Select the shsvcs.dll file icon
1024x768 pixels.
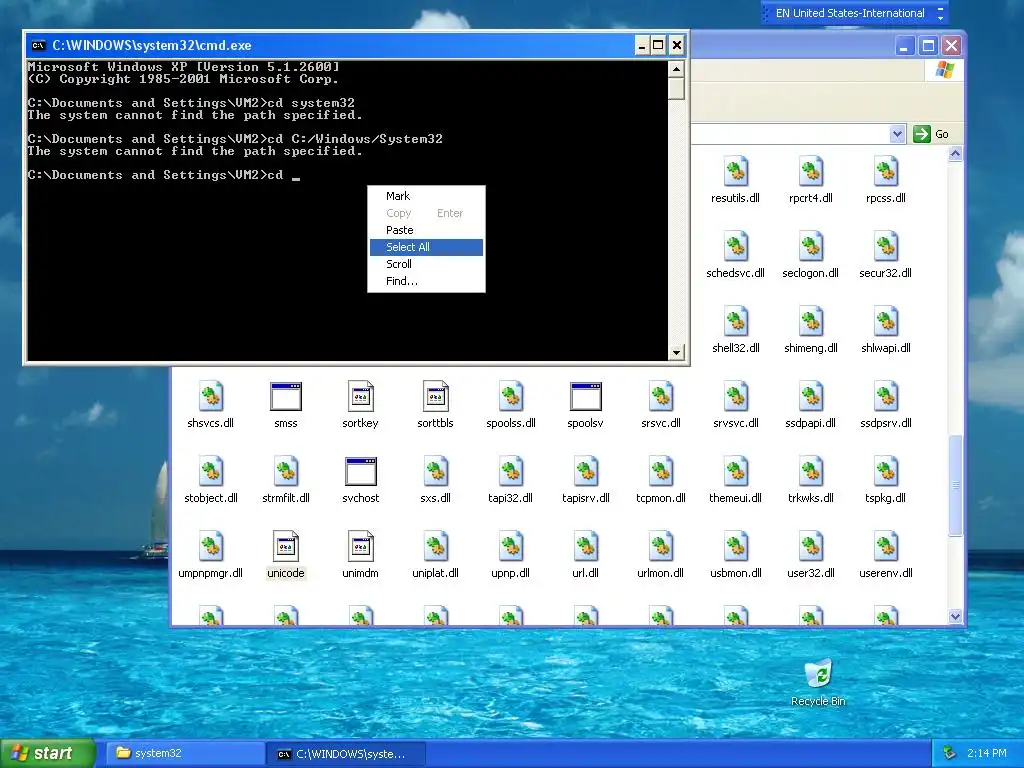pos(211,396)
